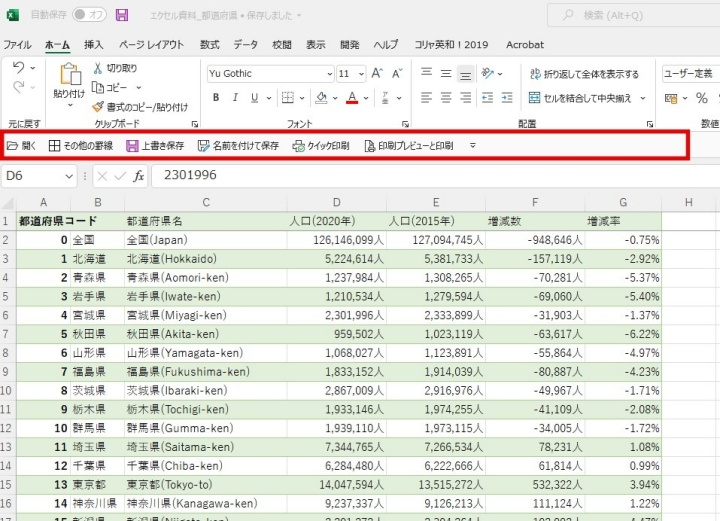Image resolution: width=720 pixels, height=521 pixels.
Task: Increase indent
Action: (x=507, y=98)
